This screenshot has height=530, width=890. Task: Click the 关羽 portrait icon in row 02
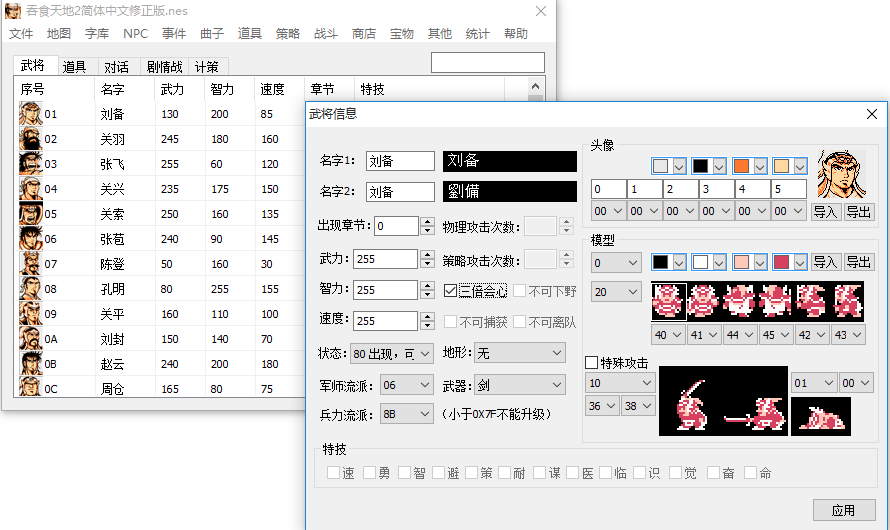pyautogui.click(x=31, y=138)
